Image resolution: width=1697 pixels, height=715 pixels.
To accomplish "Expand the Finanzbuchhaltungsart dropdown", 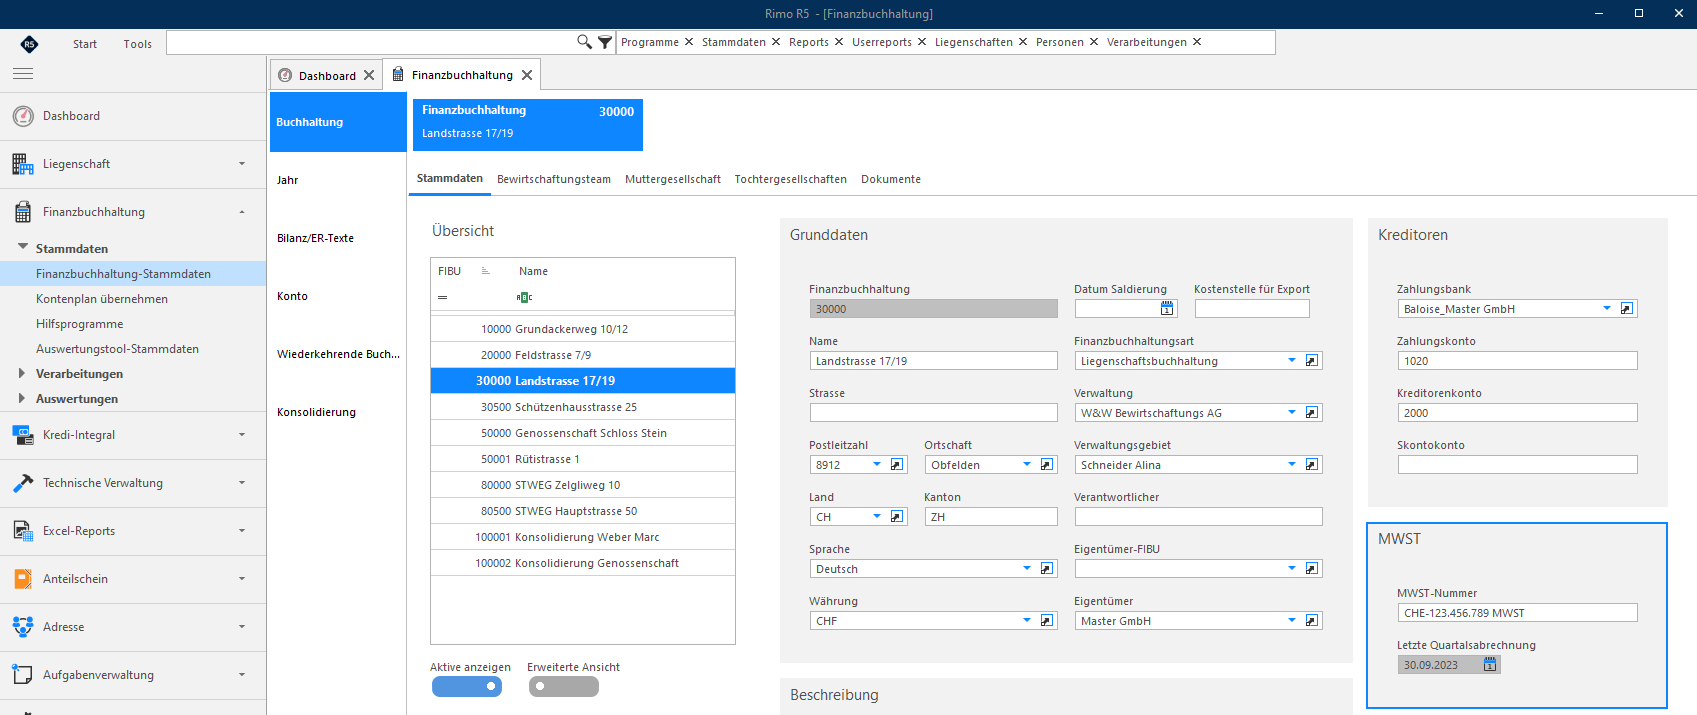I will click(1292, 361).
